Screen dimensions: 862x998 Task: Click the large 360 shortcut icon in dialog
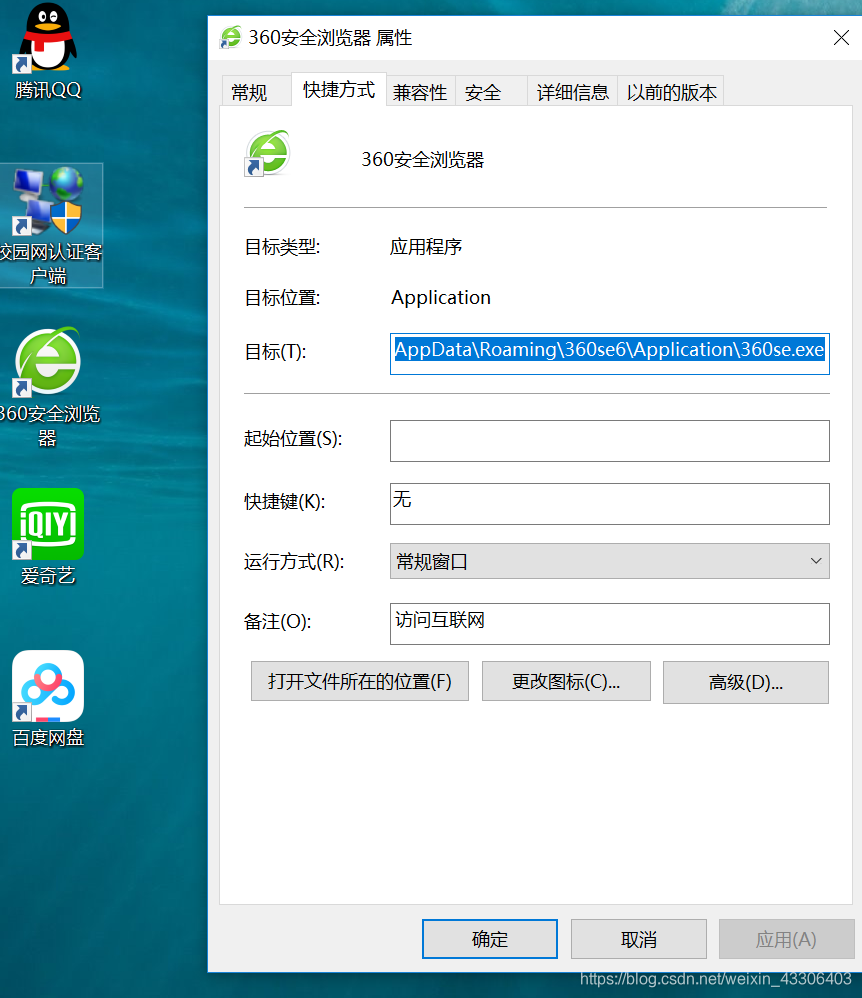[268, 153]
